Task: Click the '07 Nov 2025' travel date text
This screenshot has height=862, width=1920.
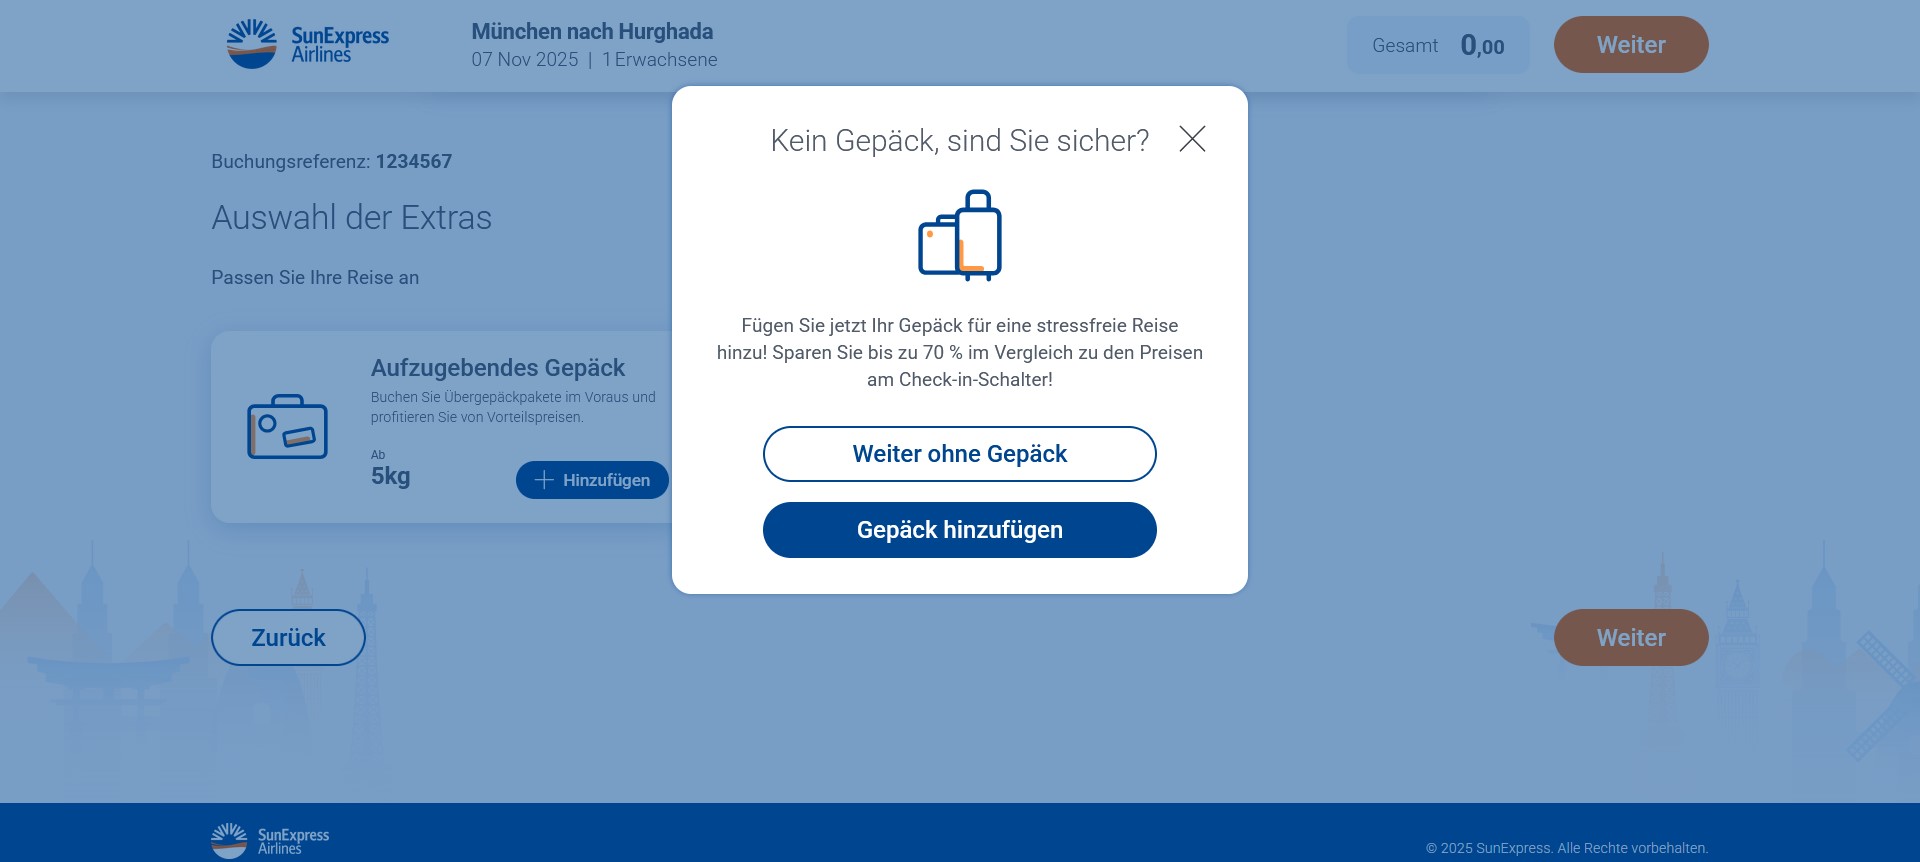Action: point(525,60)
